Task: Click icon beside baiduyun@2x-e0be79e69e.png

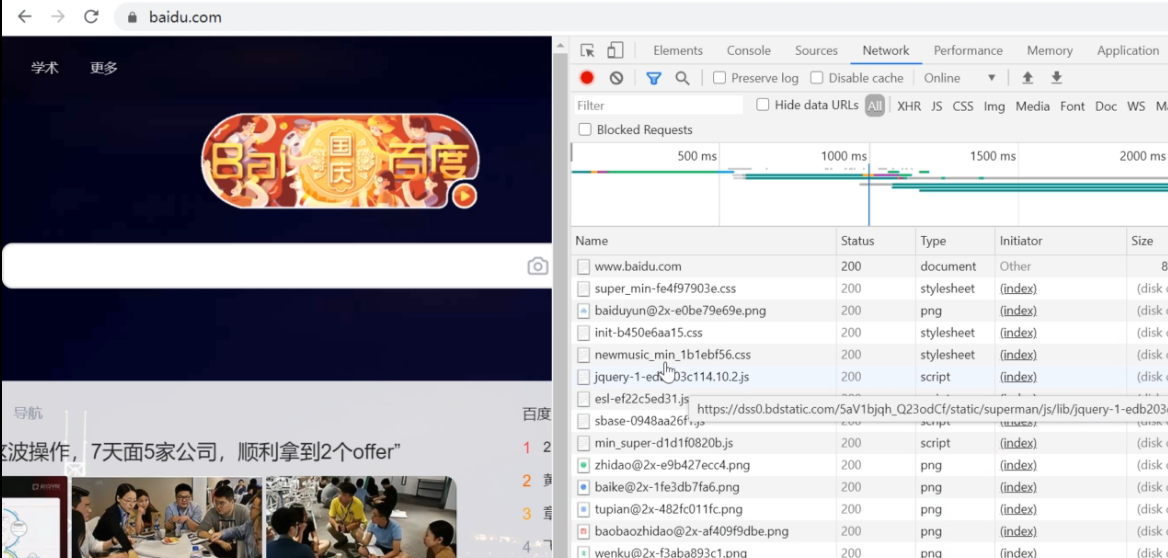Action: tap(583, 311)
